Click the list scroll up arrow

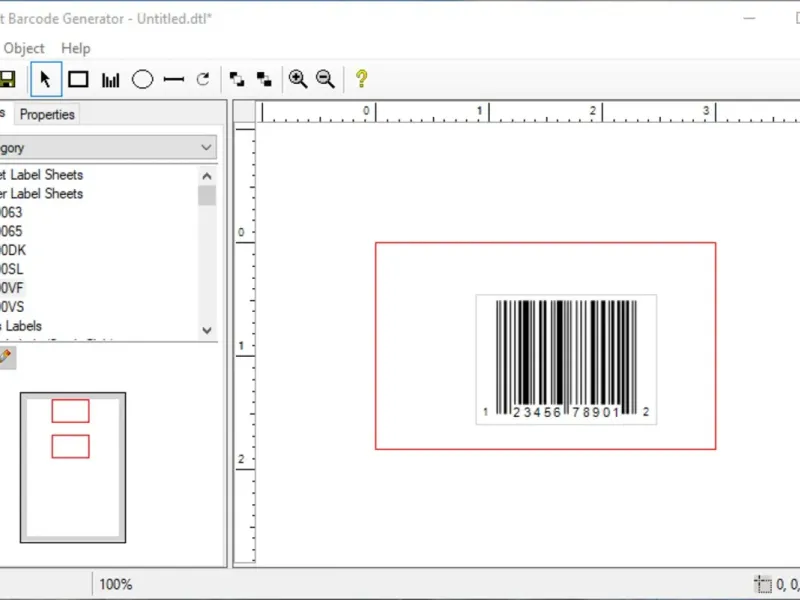207,177
